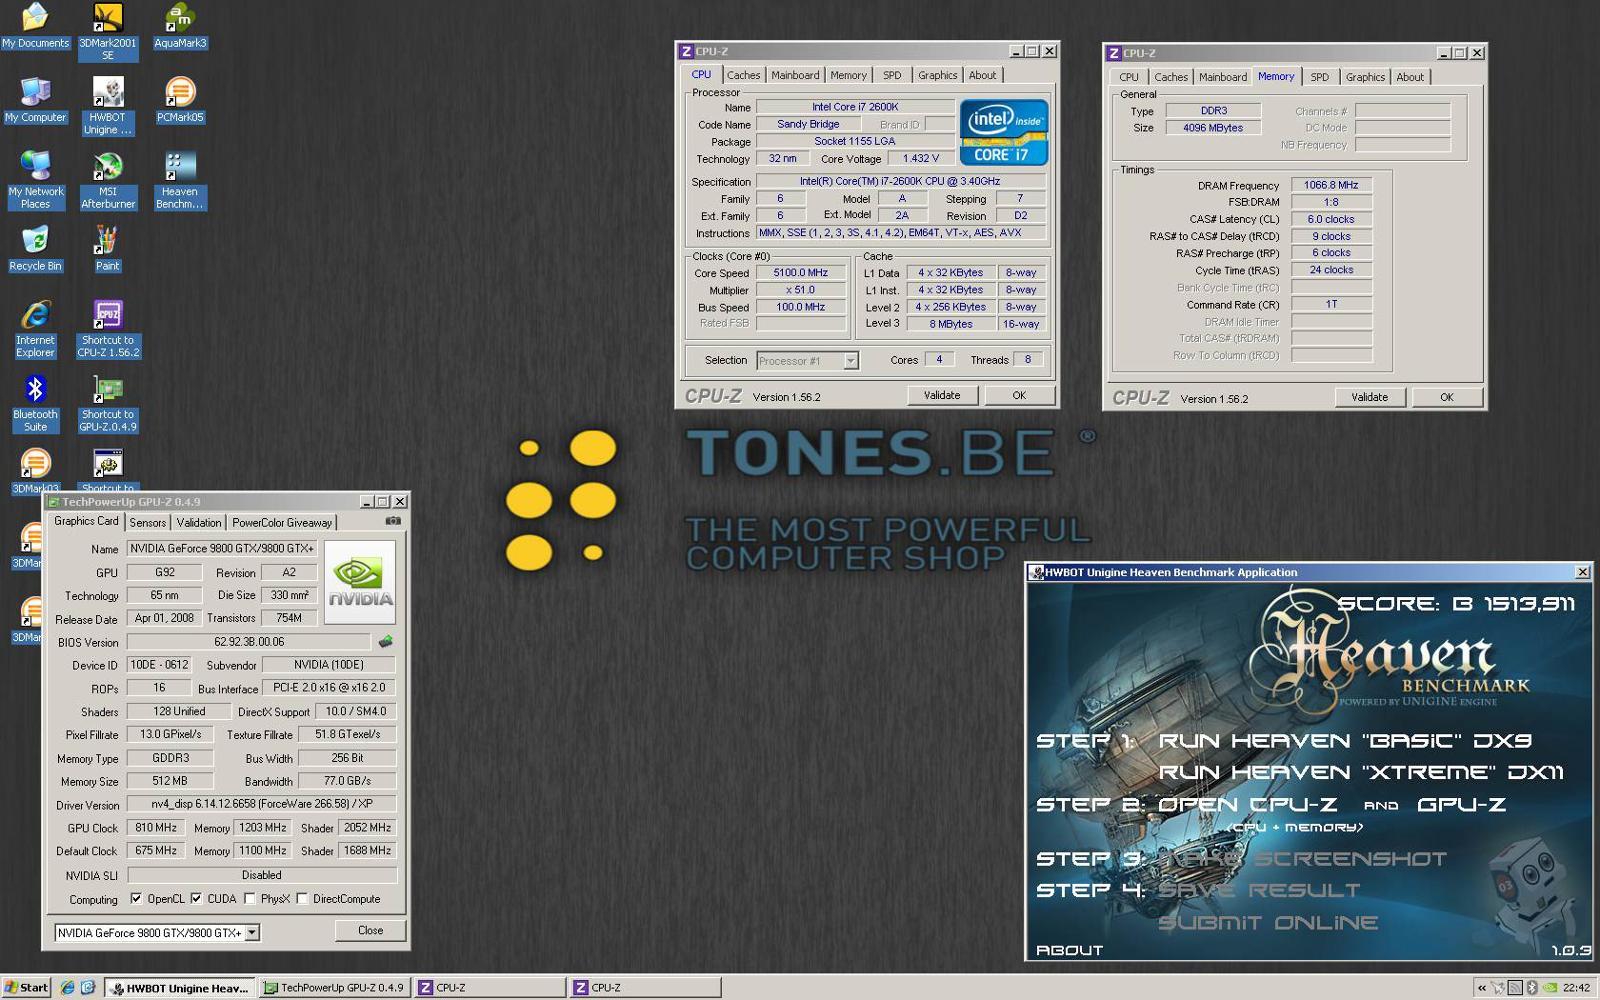
Task: Open PCMark05 desktop icon
Action: pyautogui.click(x=180, y=100)
